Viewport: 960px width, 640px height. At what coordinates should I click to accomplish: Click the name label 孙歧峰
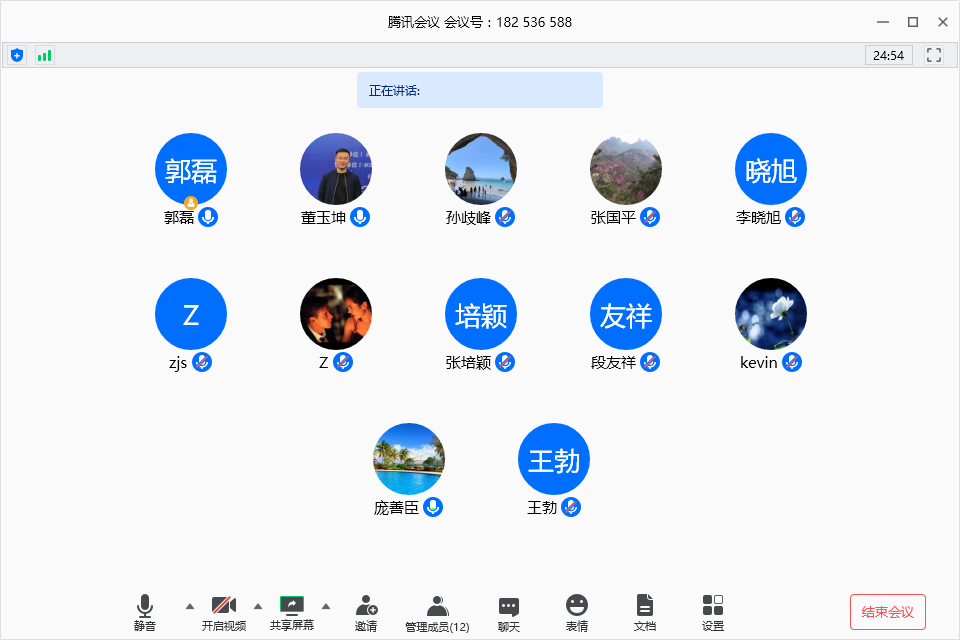(468, 217)
